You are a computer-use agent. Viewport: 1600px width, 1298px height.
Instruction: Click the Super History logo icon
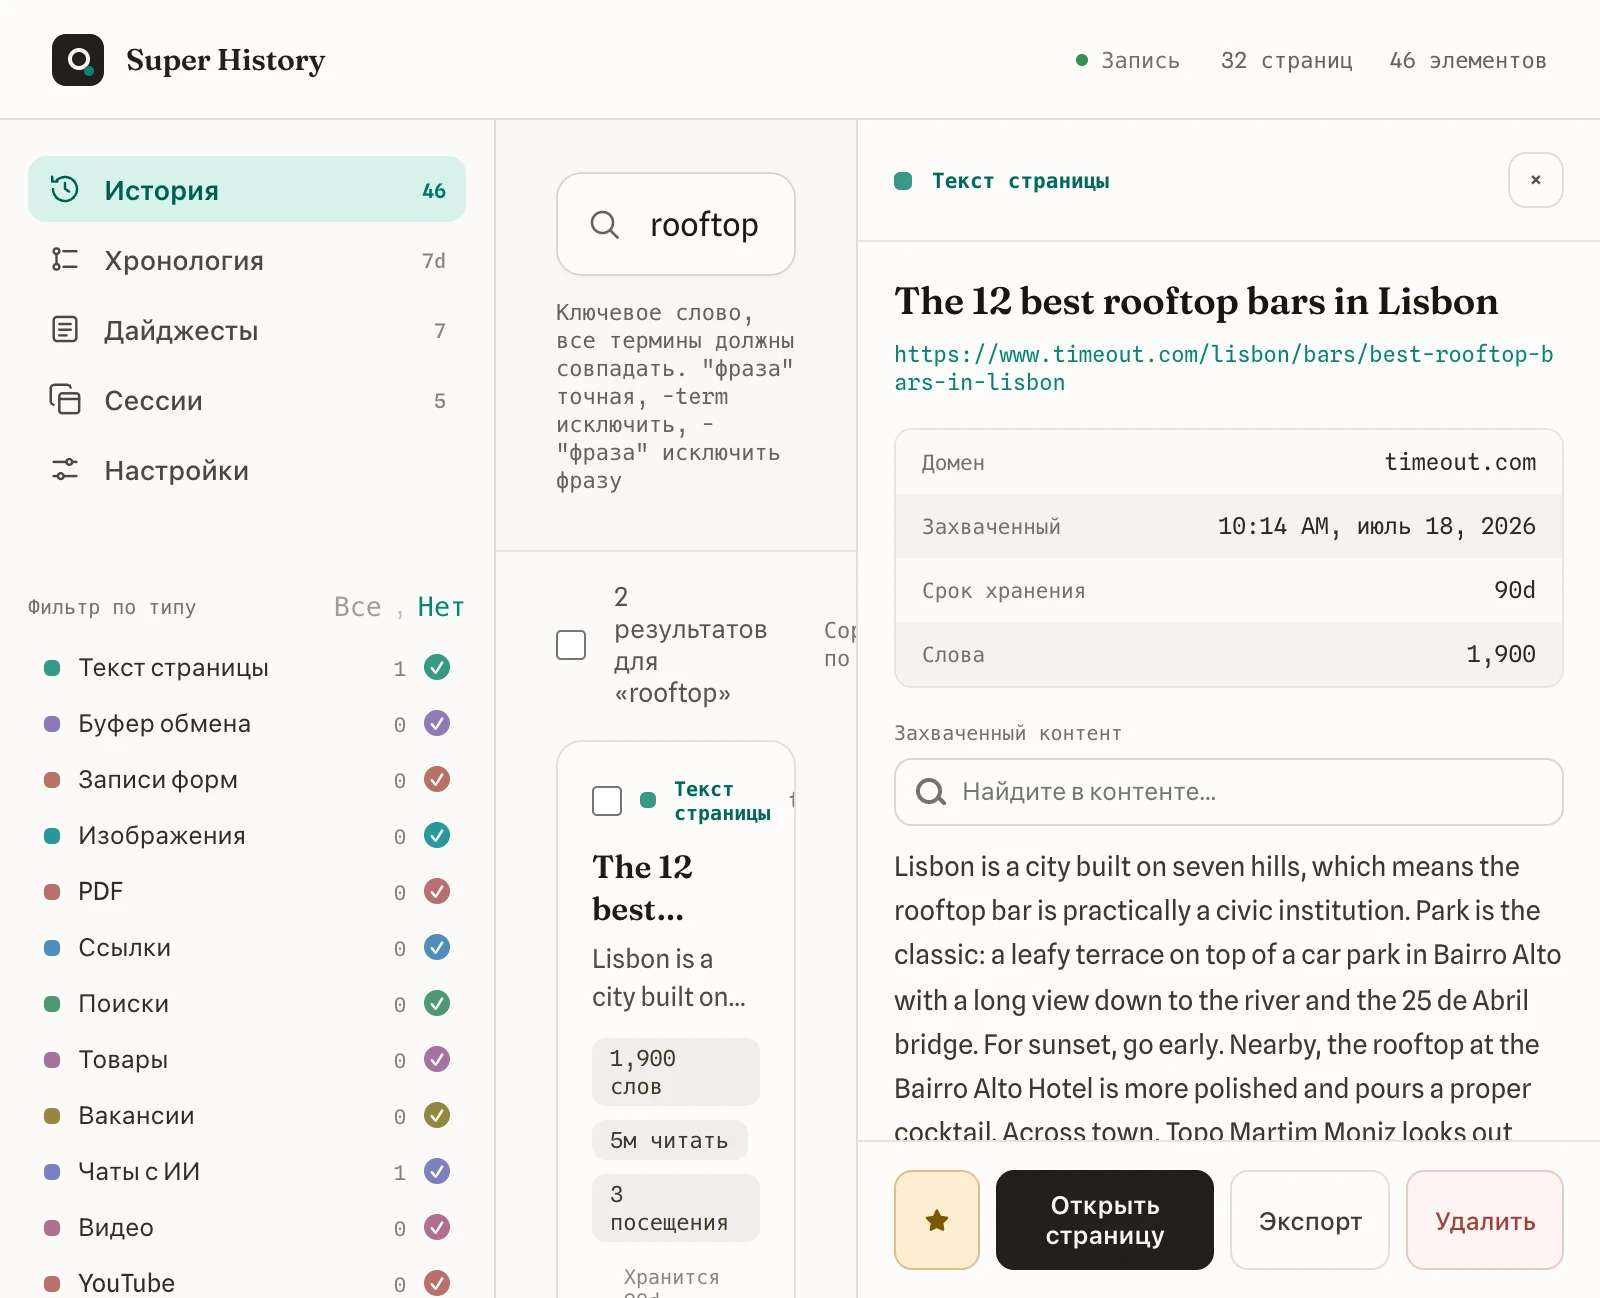(x=78, y=60)
